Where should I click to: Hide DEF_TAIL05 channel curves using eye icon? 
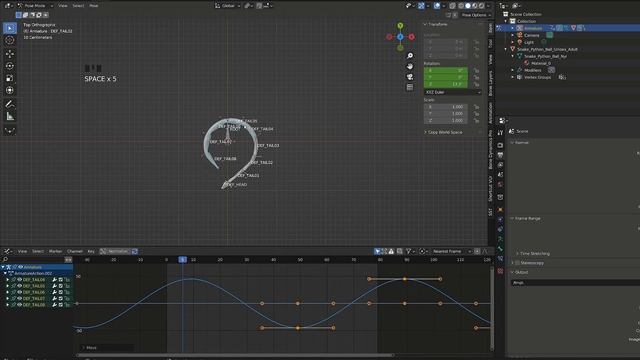coord(19,286)
